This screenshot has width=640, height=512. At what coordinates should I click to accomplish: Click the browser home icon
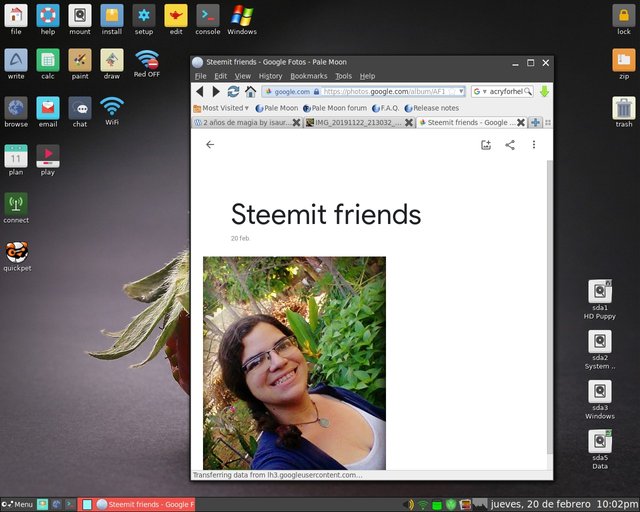[250, 91]
